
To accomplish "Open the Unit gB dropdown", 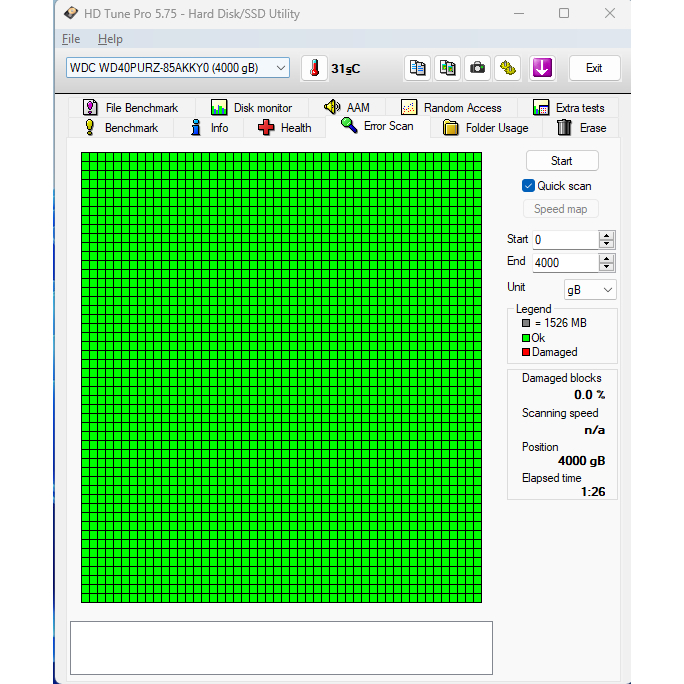I will pyautogui.click(x=590, y=289).
